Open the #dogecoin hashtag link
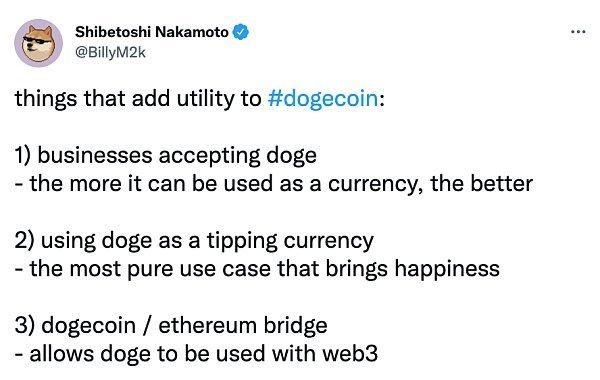 [323, 98]
